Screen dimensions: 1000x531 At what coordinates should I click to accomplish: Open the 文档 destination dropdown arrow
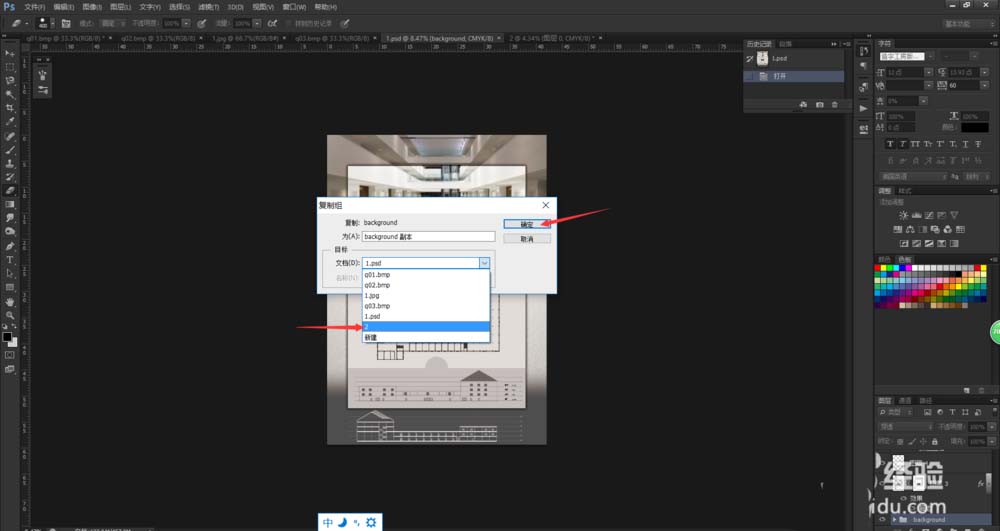(x=484, y=262)
